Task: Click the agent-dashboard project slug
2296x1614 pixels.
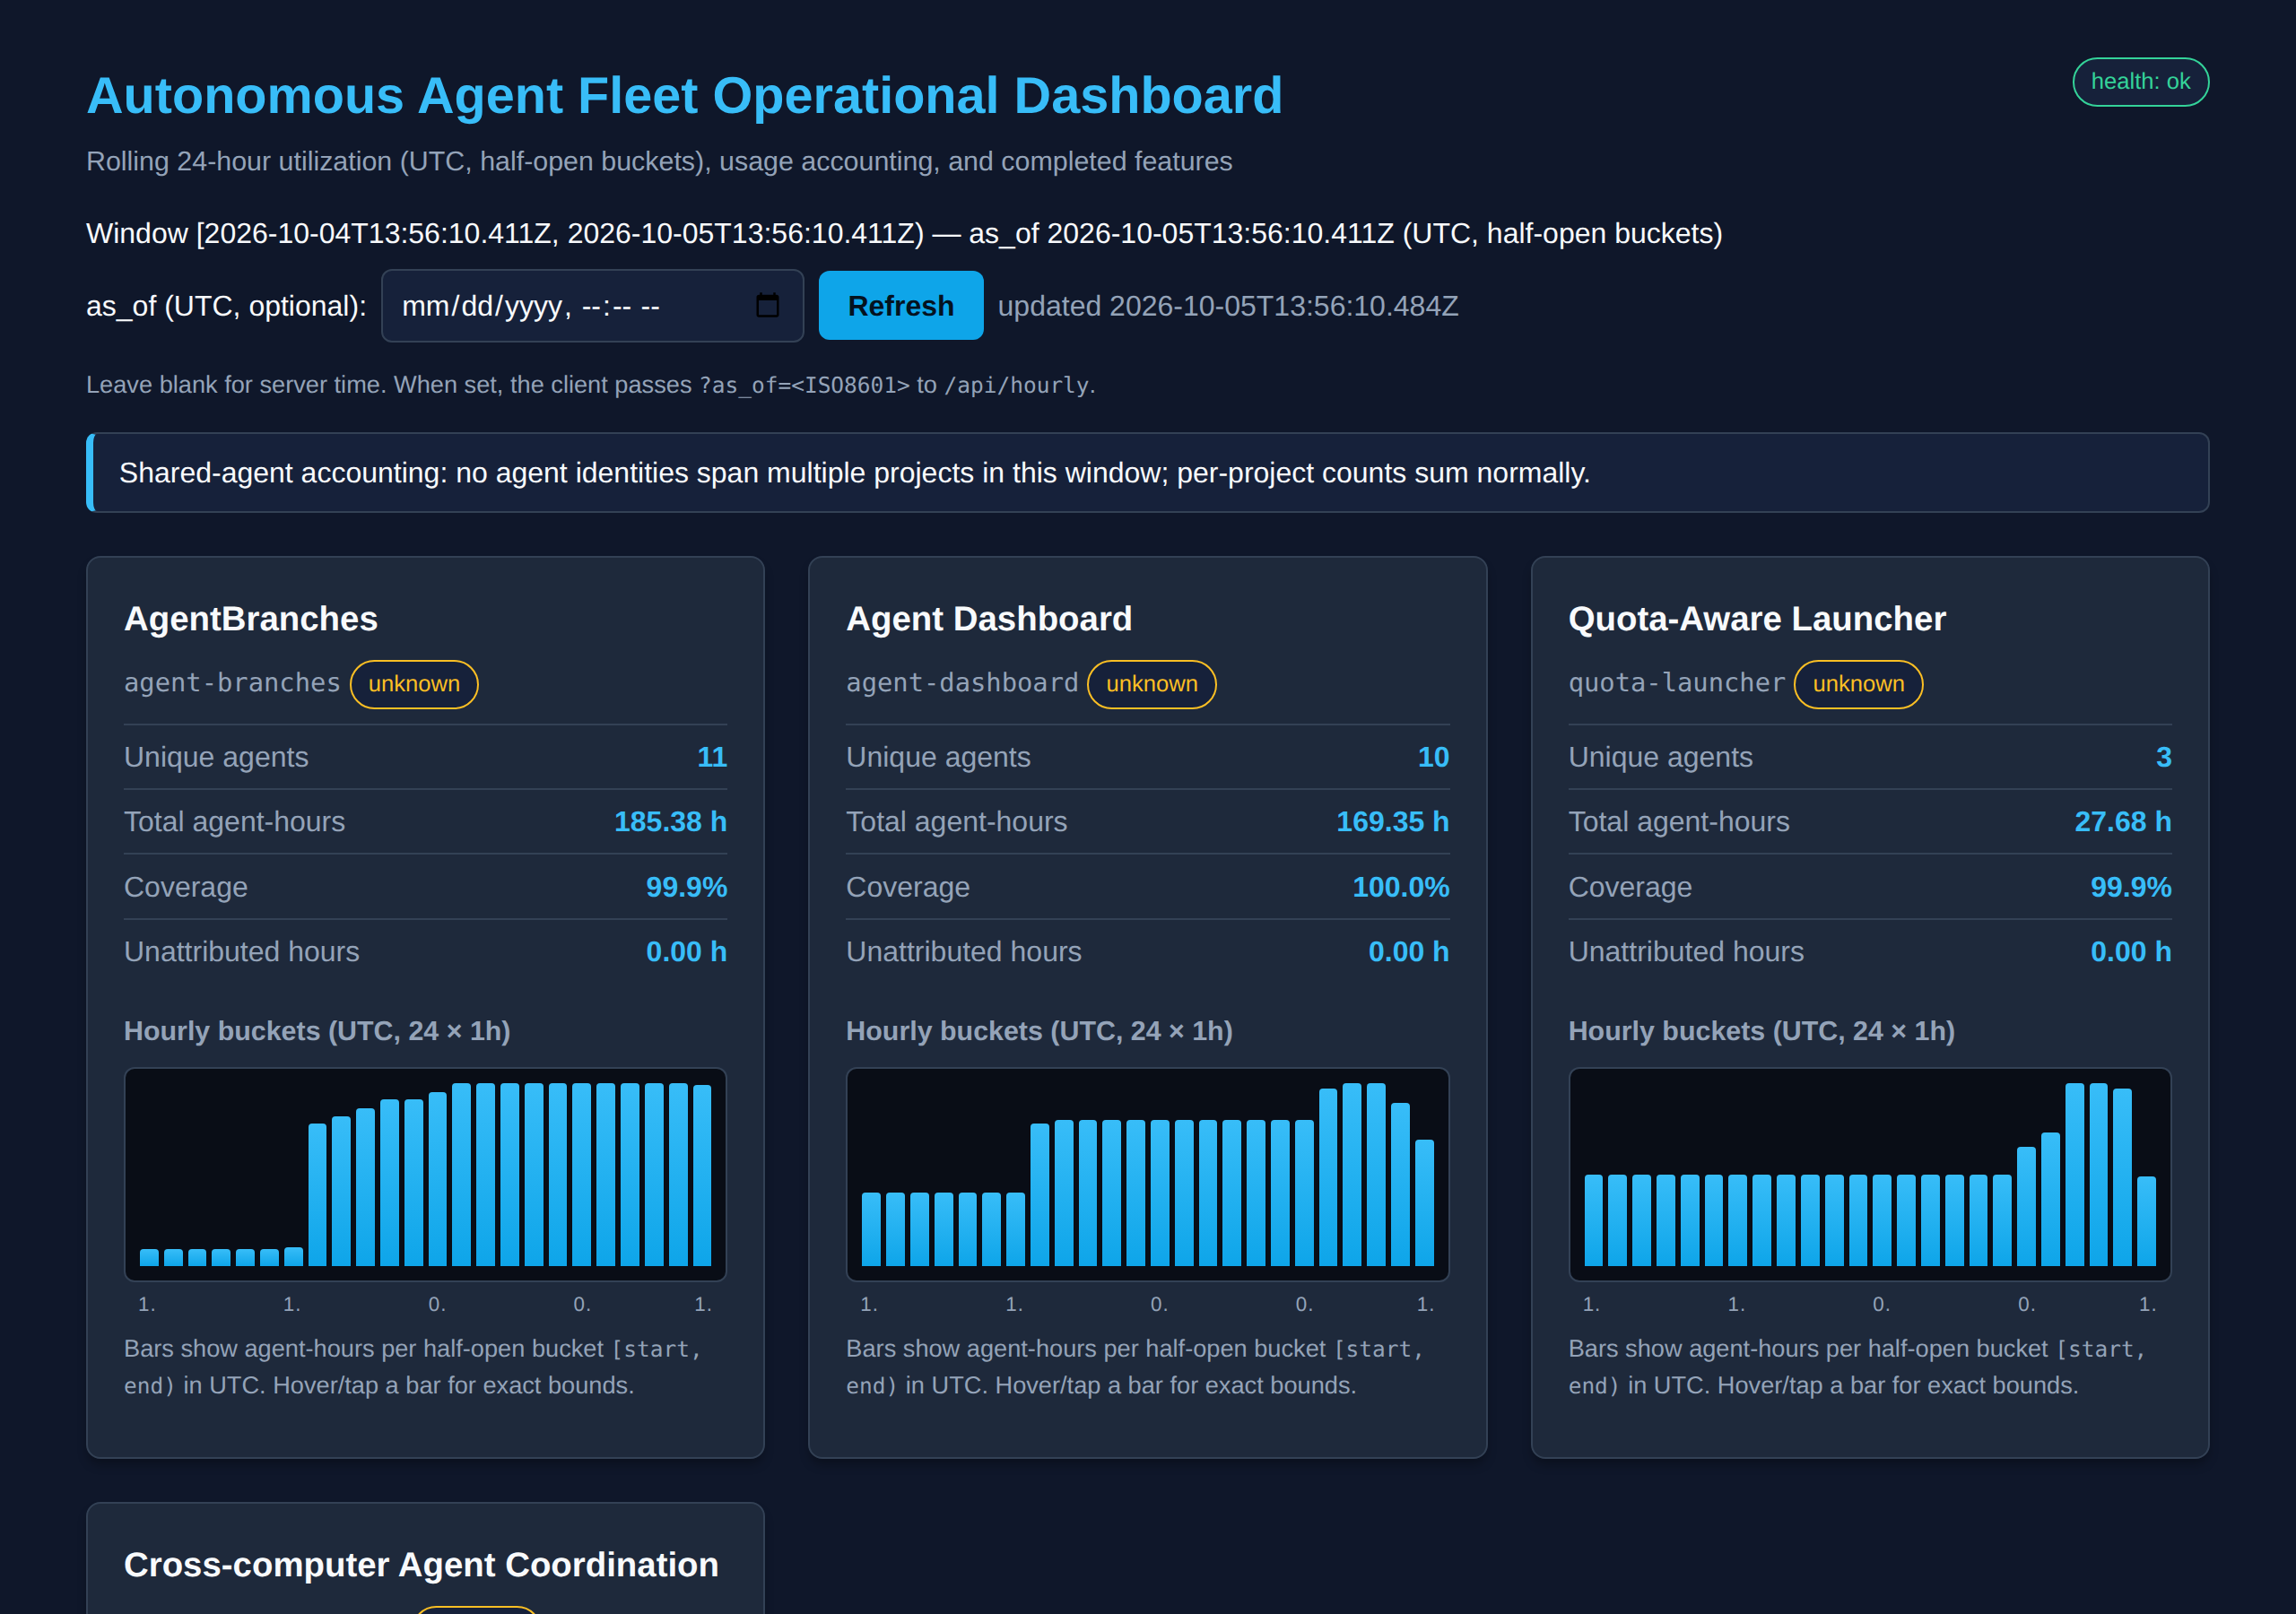Action: click(x=962, y=683)
